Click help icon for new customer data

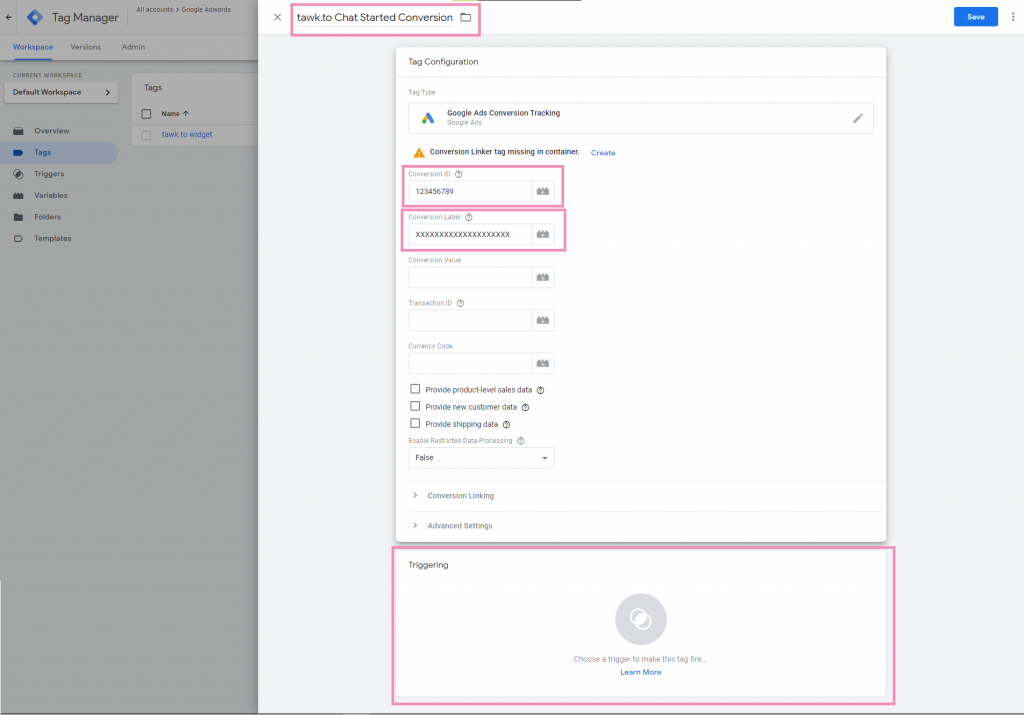coord(525,407)
